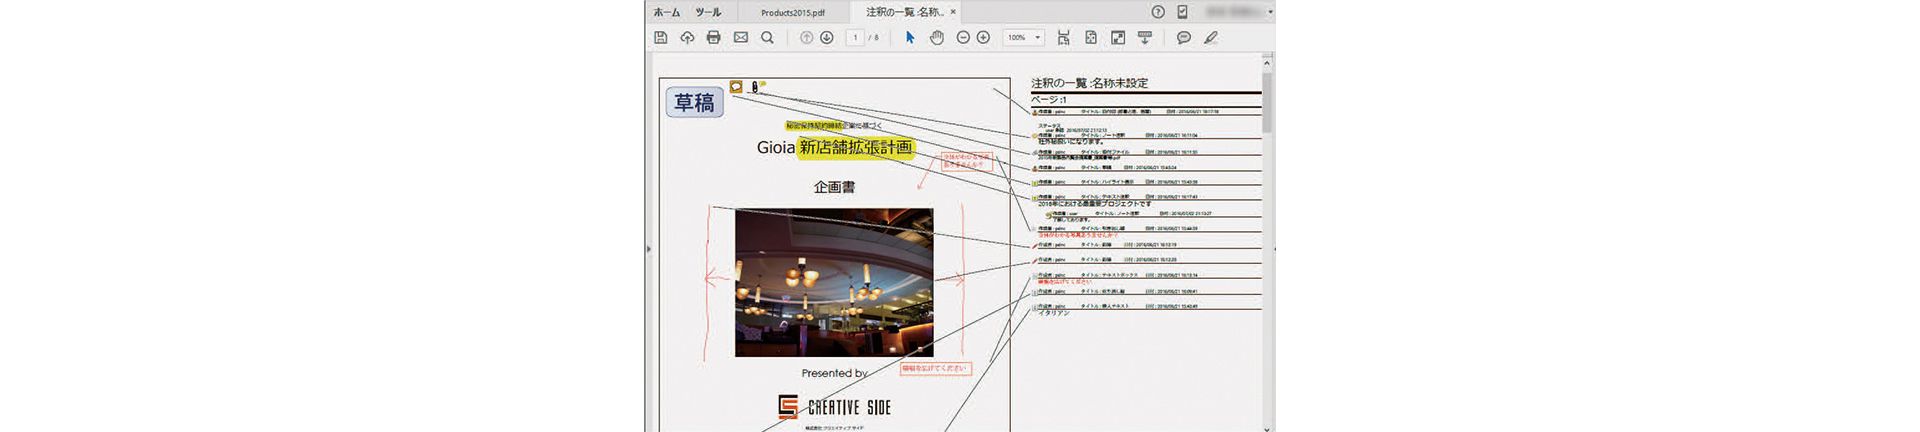Open the comment speech bubble tool

pyautogui.click(x=1184, y=37)
